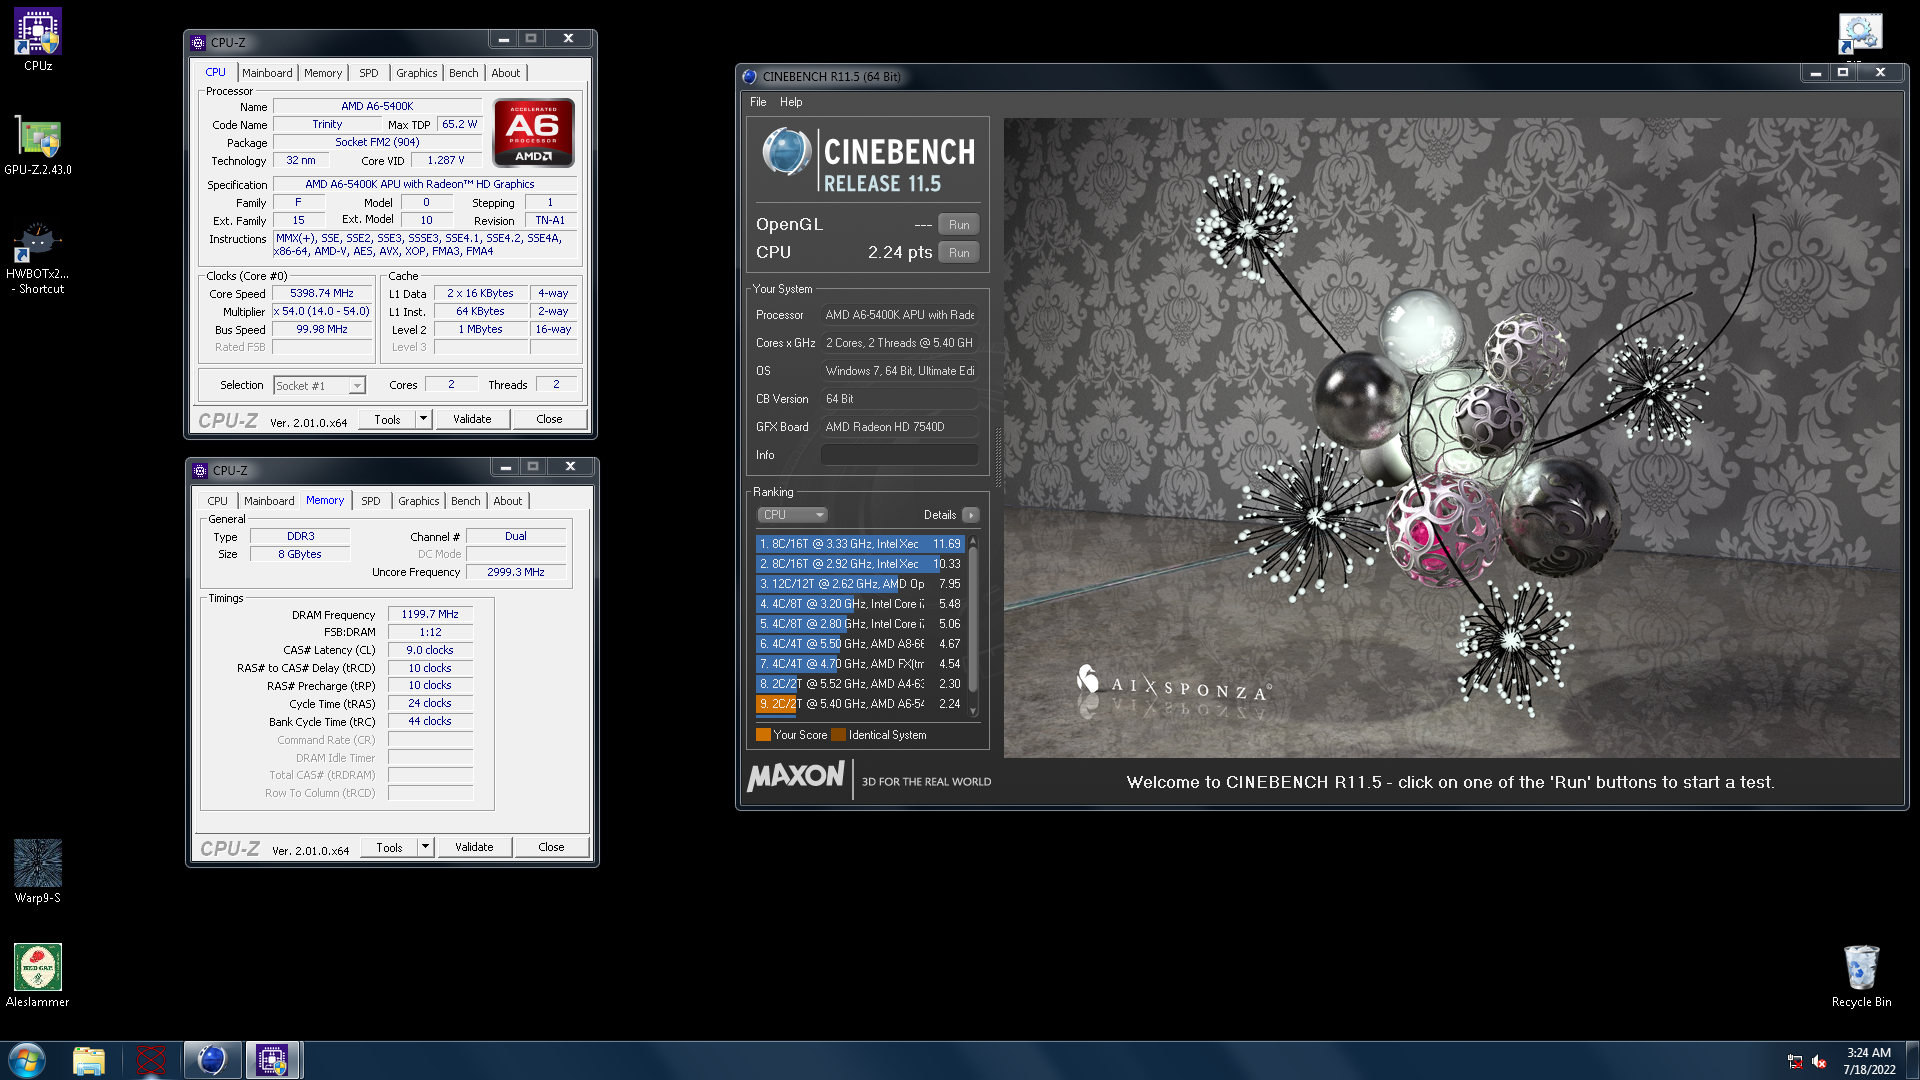Screen dimensions: 1920x1080
Task: Click Validate in lower CPU-Z window
Action: (x=474, y=847)
